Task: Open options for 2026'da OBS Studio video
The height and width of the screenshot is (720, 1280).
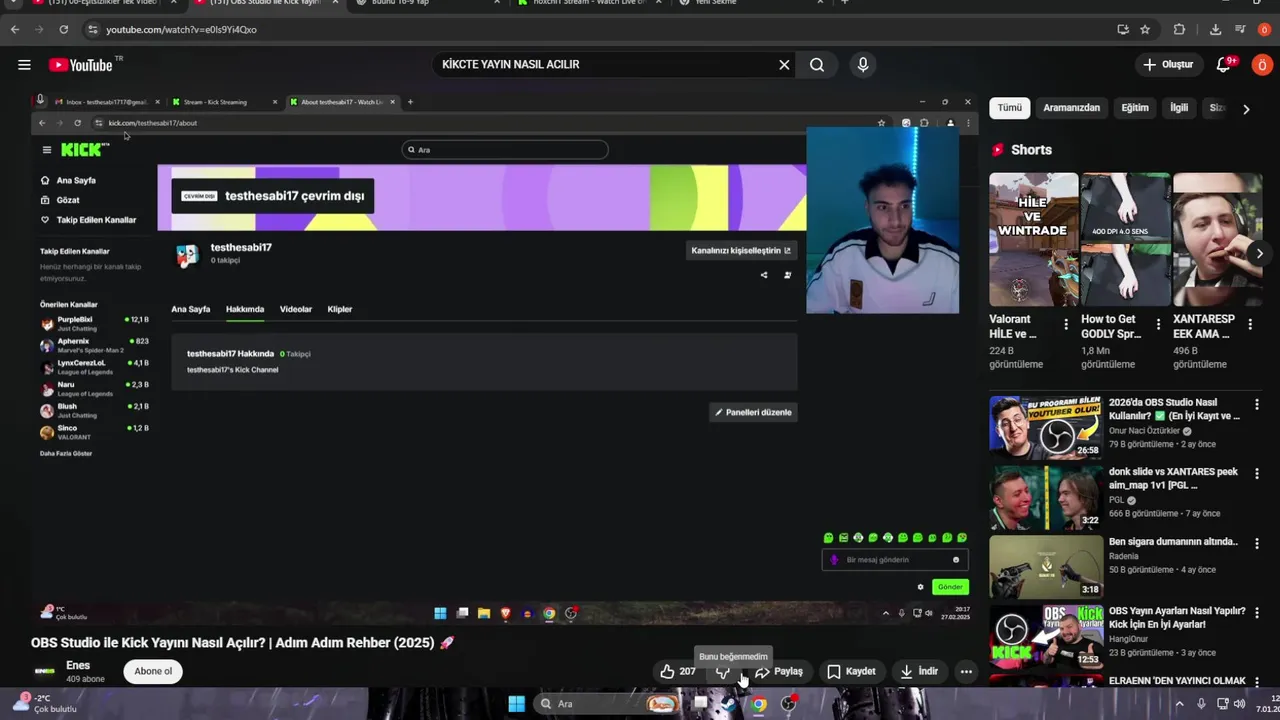Action: point(1257,405)
